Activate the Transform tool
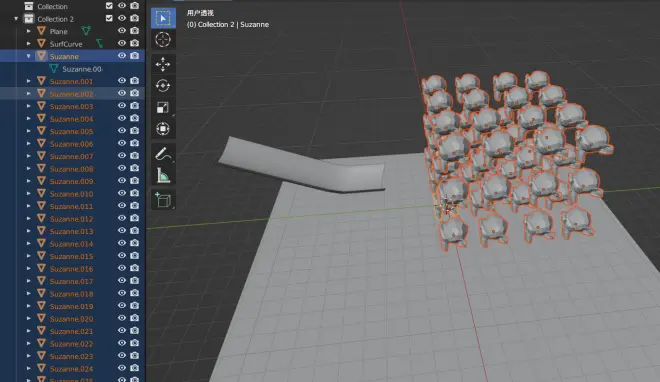Viewport: 660px width, 382px height. pyautogui.click(x=163, y=129)
